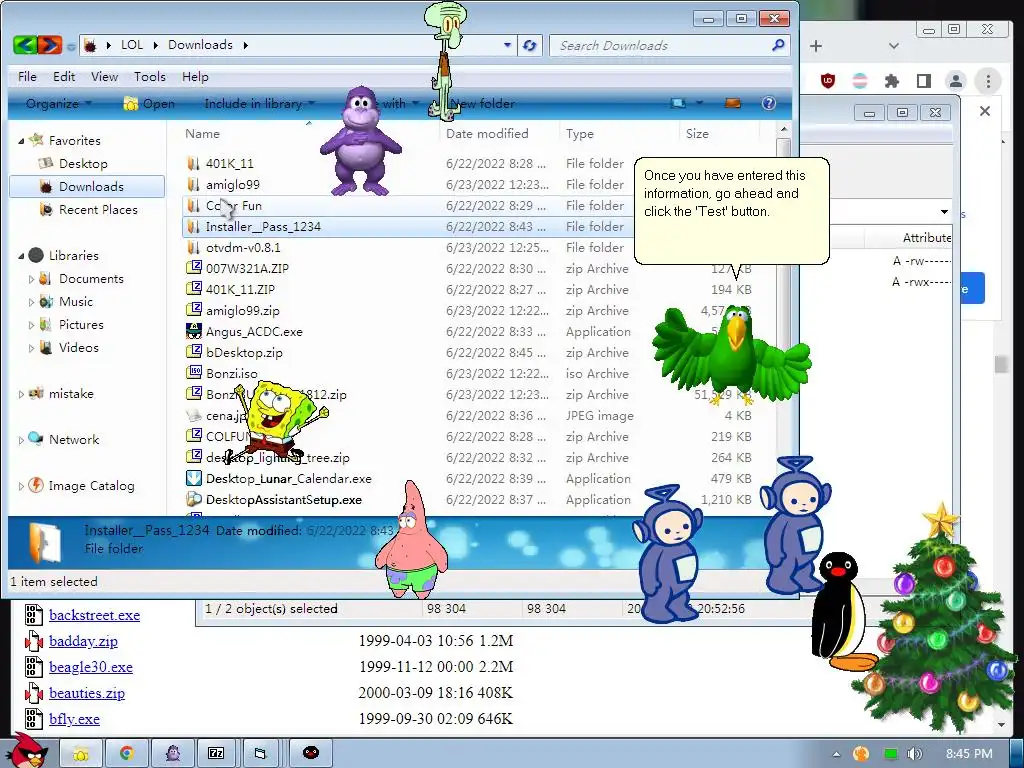Select the 401K_11 folder icon
This screenshot has width=1024, height=768.
[193, 163]
